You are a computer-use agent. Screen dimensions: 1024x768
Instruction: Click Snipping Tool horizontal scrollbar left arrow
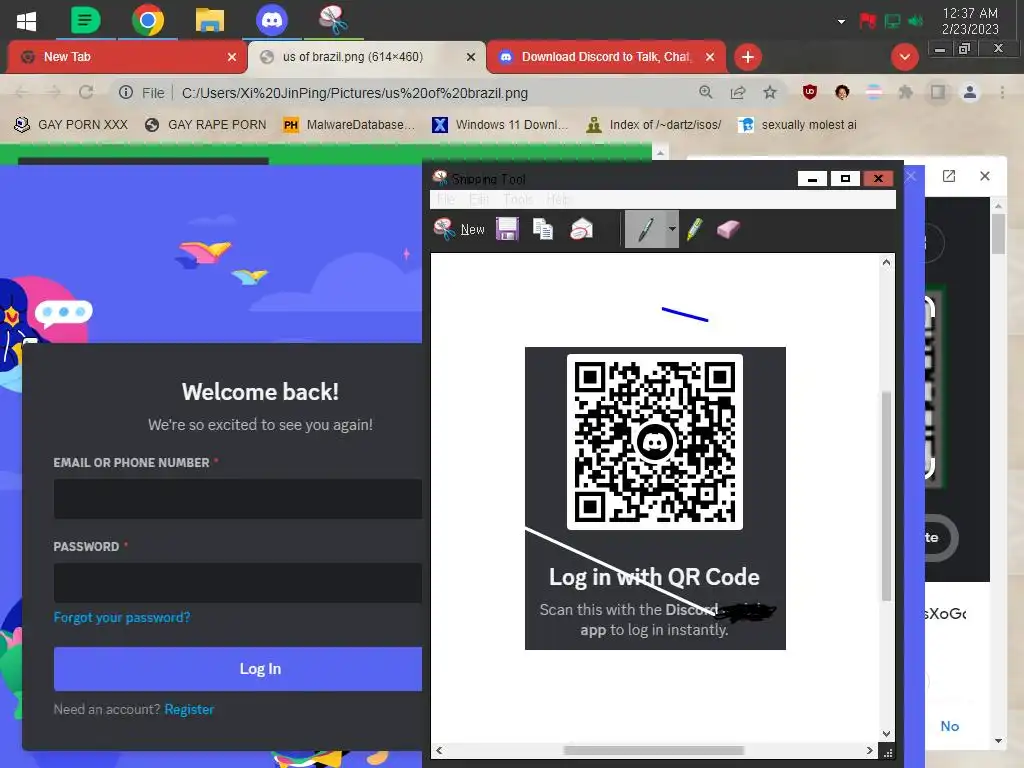[x=439, y=750]
